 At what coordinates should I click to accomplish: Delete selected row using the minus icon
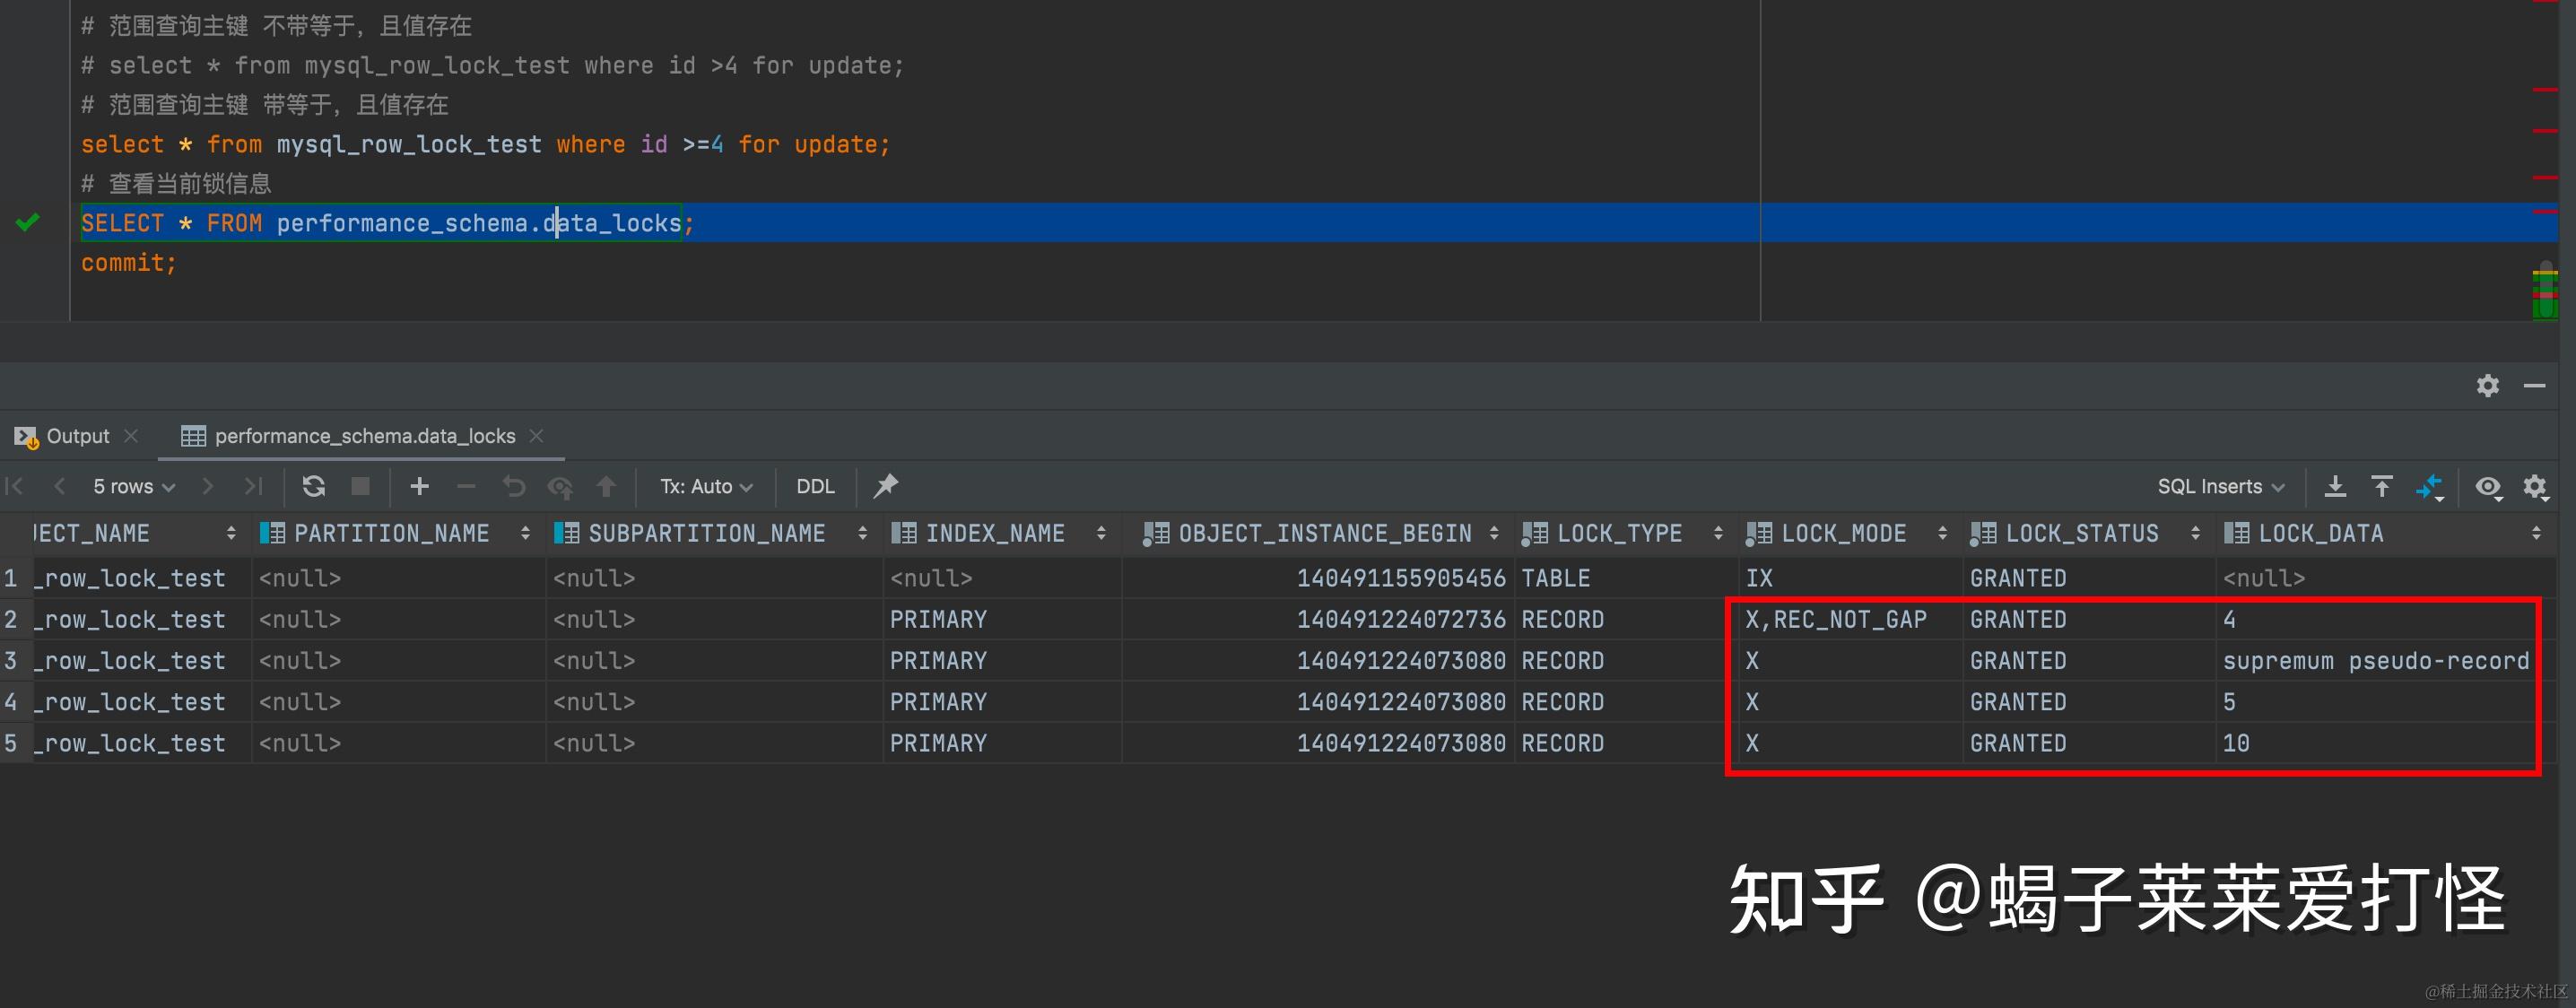point(466,486)
